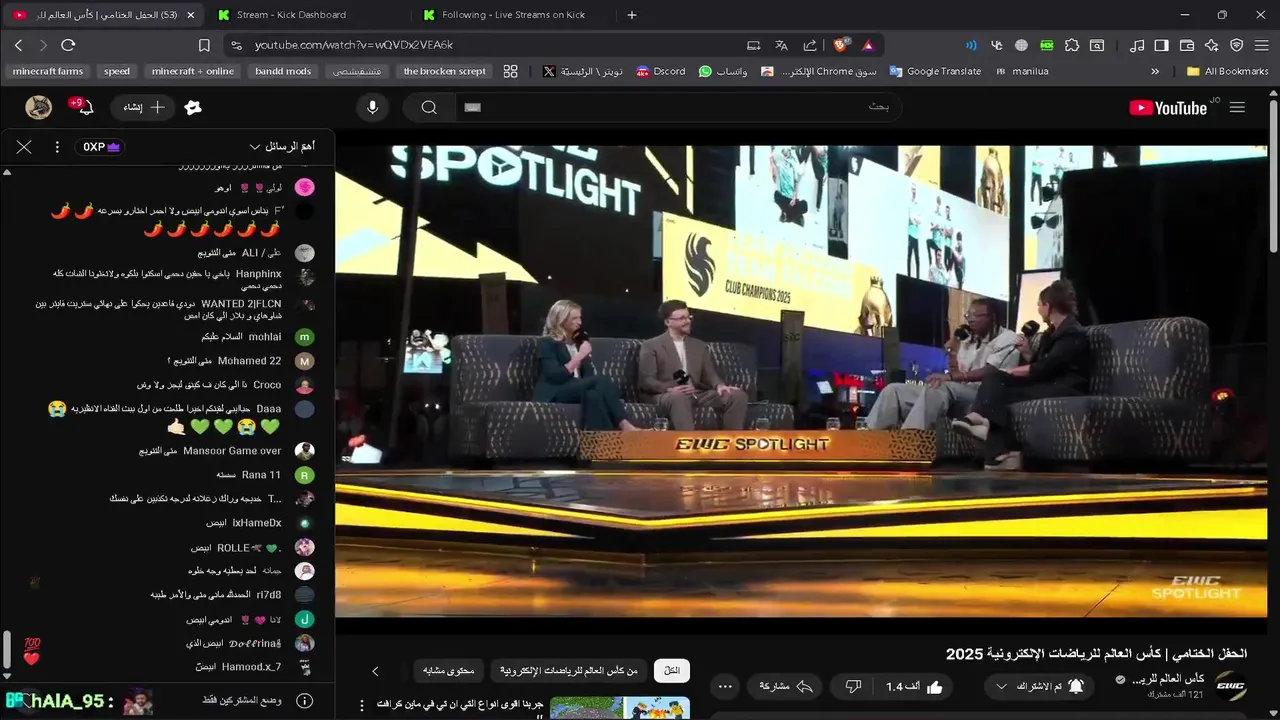This screenshot has width=1280, height=720.
Task: Click the EWC channel avatar
Action: [1230, 686]
